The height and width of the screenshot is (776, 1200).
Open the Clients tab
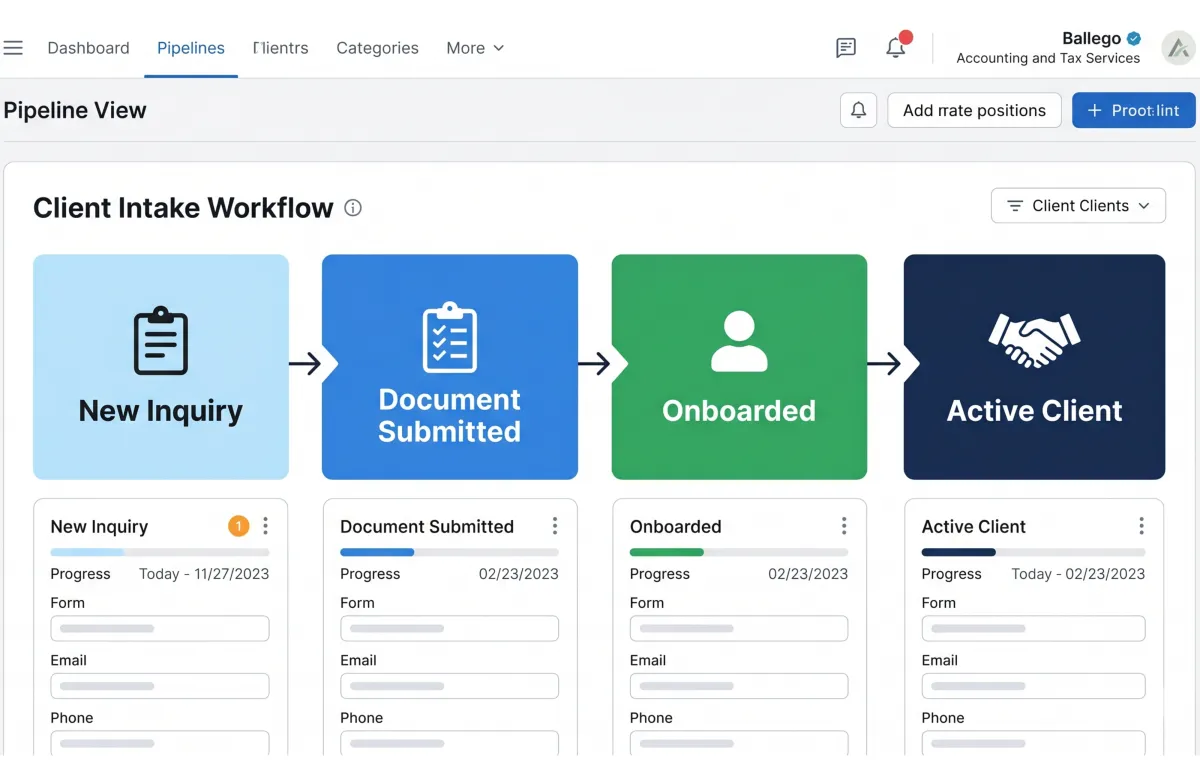pos(281,48)
